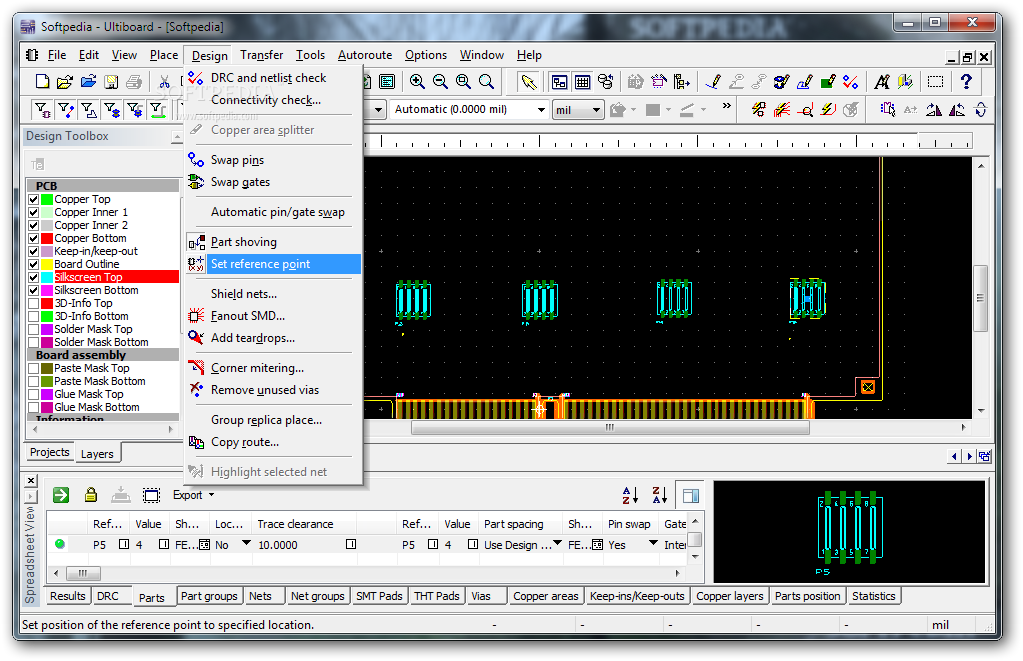Click the P5 part preview thumbnail

(849, 532)
